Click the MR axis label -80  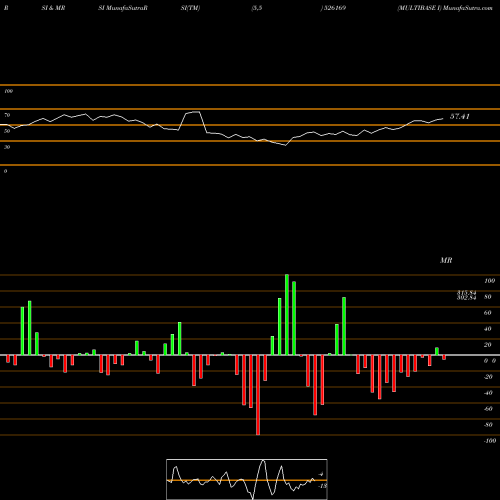coord(488,425)
